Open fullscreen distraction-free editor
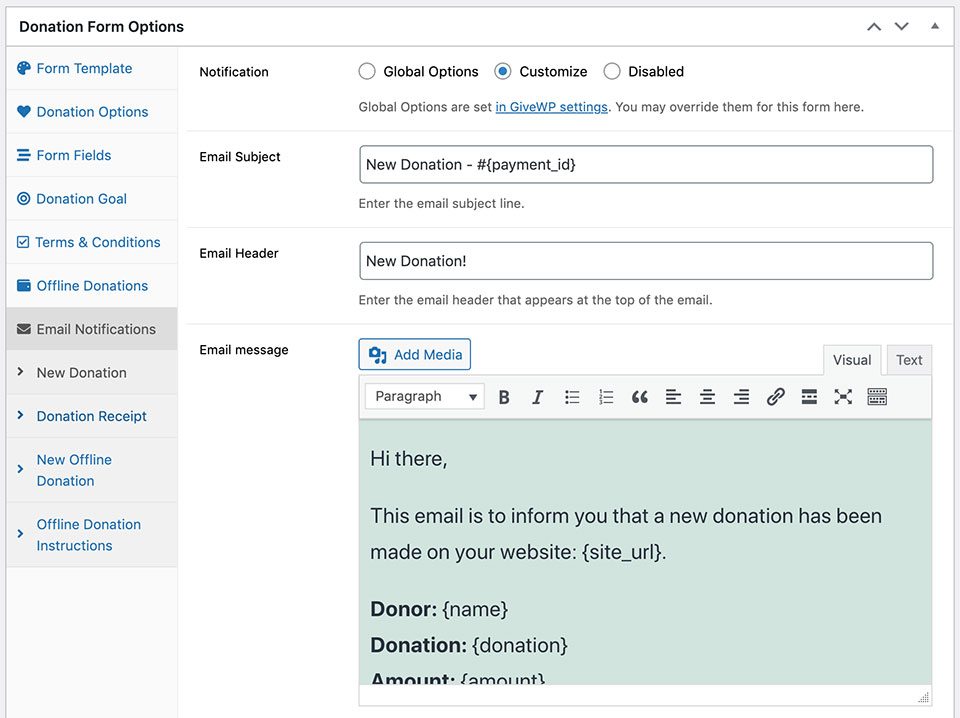This screenshot has width=960, height=718. click(843, 397)
